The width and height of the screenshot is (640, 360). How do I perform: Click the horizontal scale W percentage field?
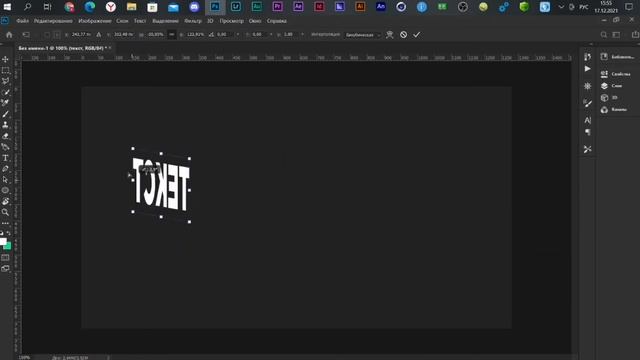(x=156, y=35)
